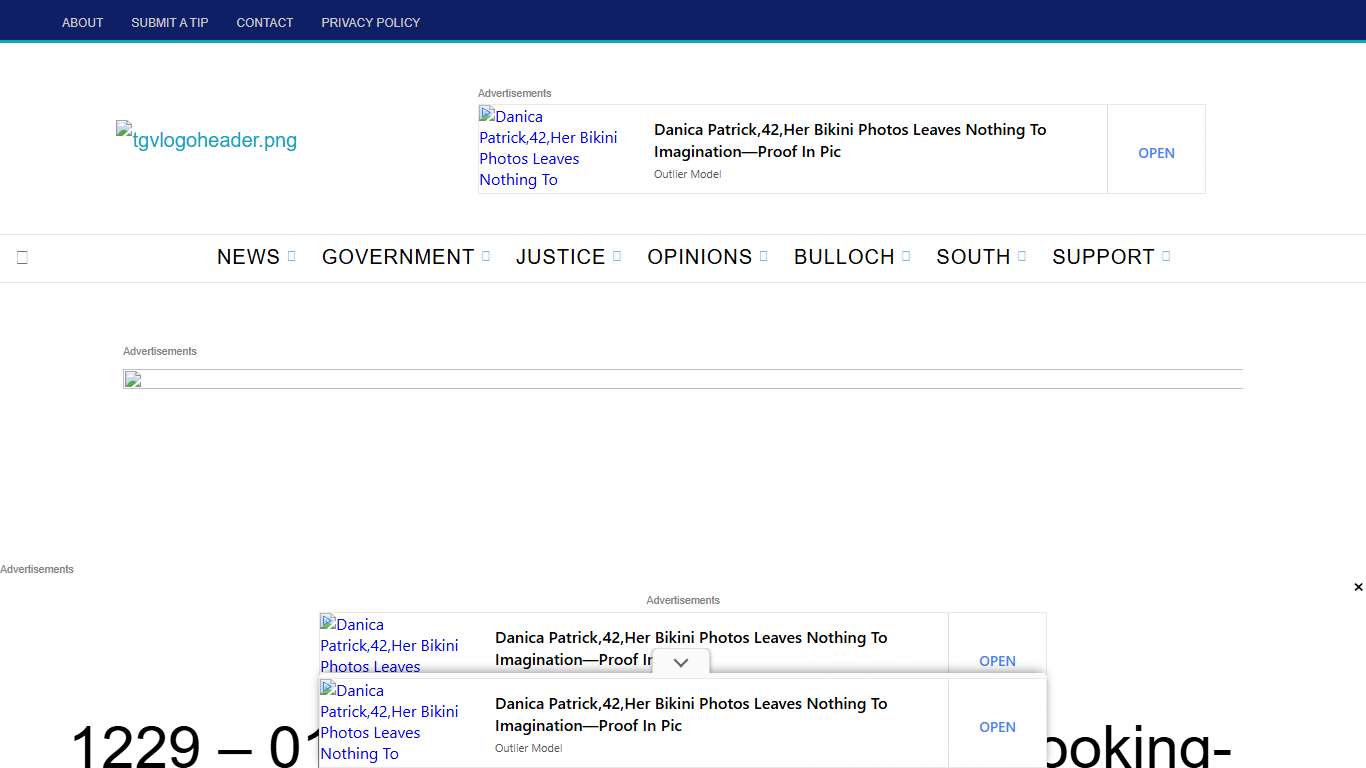
Task: Click OPEN on the top Danica Patrick ad
Action: pos(1156,153)
